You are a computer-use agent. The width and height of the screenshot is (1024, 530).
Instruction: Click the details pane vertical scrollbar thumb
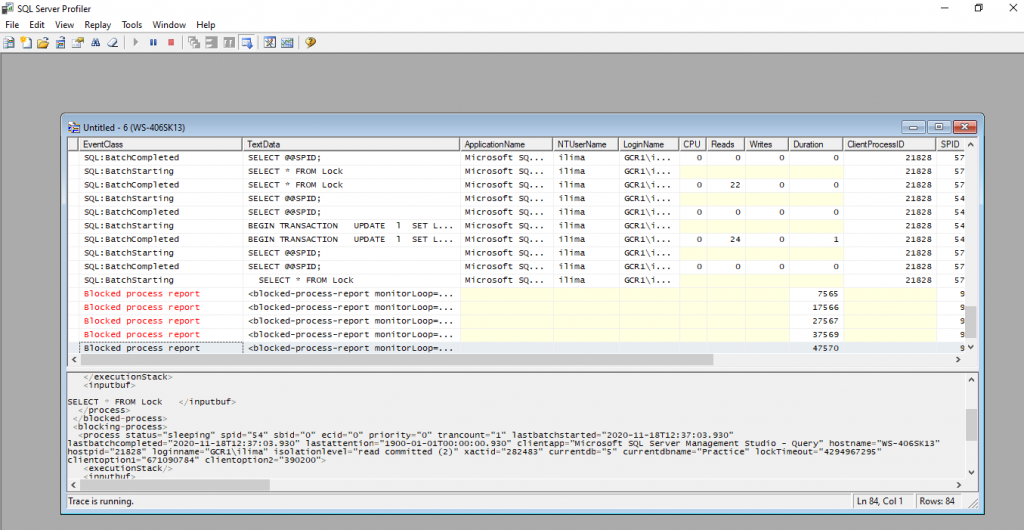coord(971,425)
